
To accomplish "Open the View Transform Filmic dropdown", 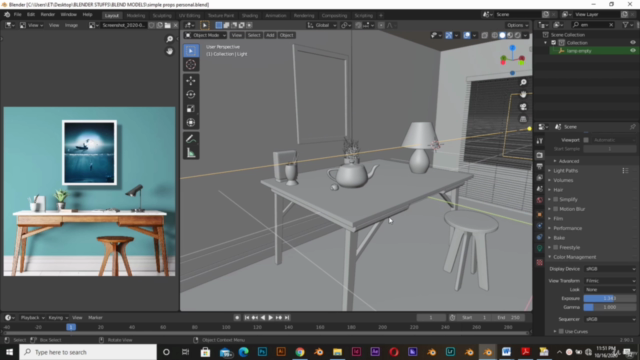I will pos(610,281).
